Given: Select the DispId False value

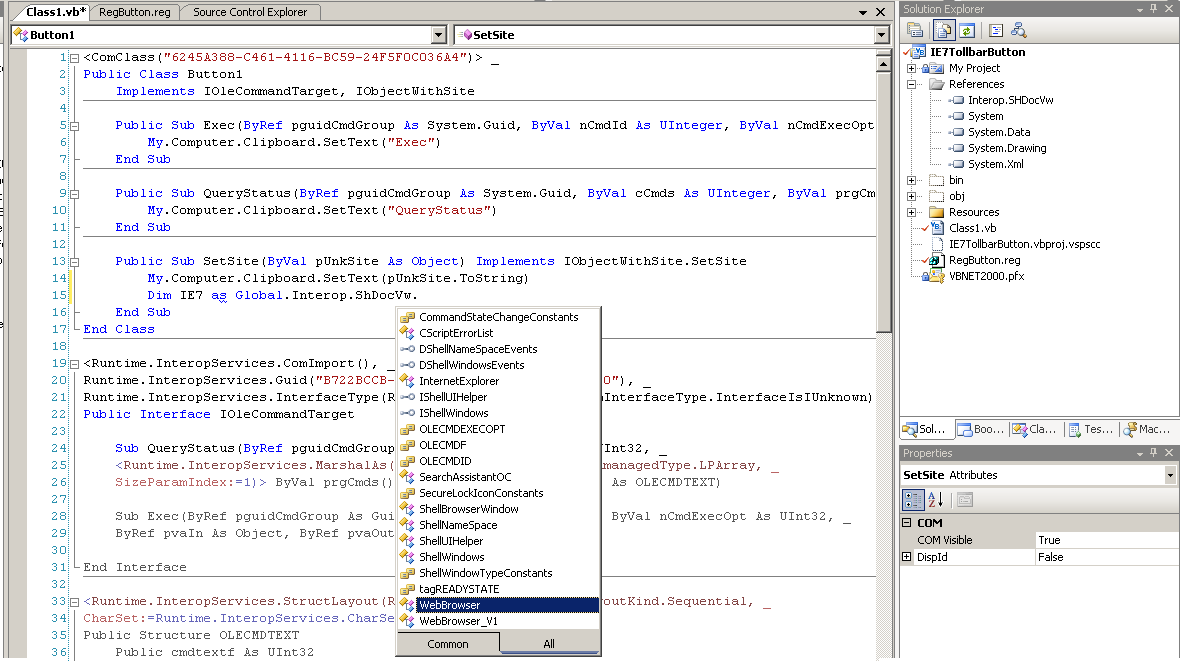Looking at the screenshot, I should pyautogui.click(x=1107, y=557).
